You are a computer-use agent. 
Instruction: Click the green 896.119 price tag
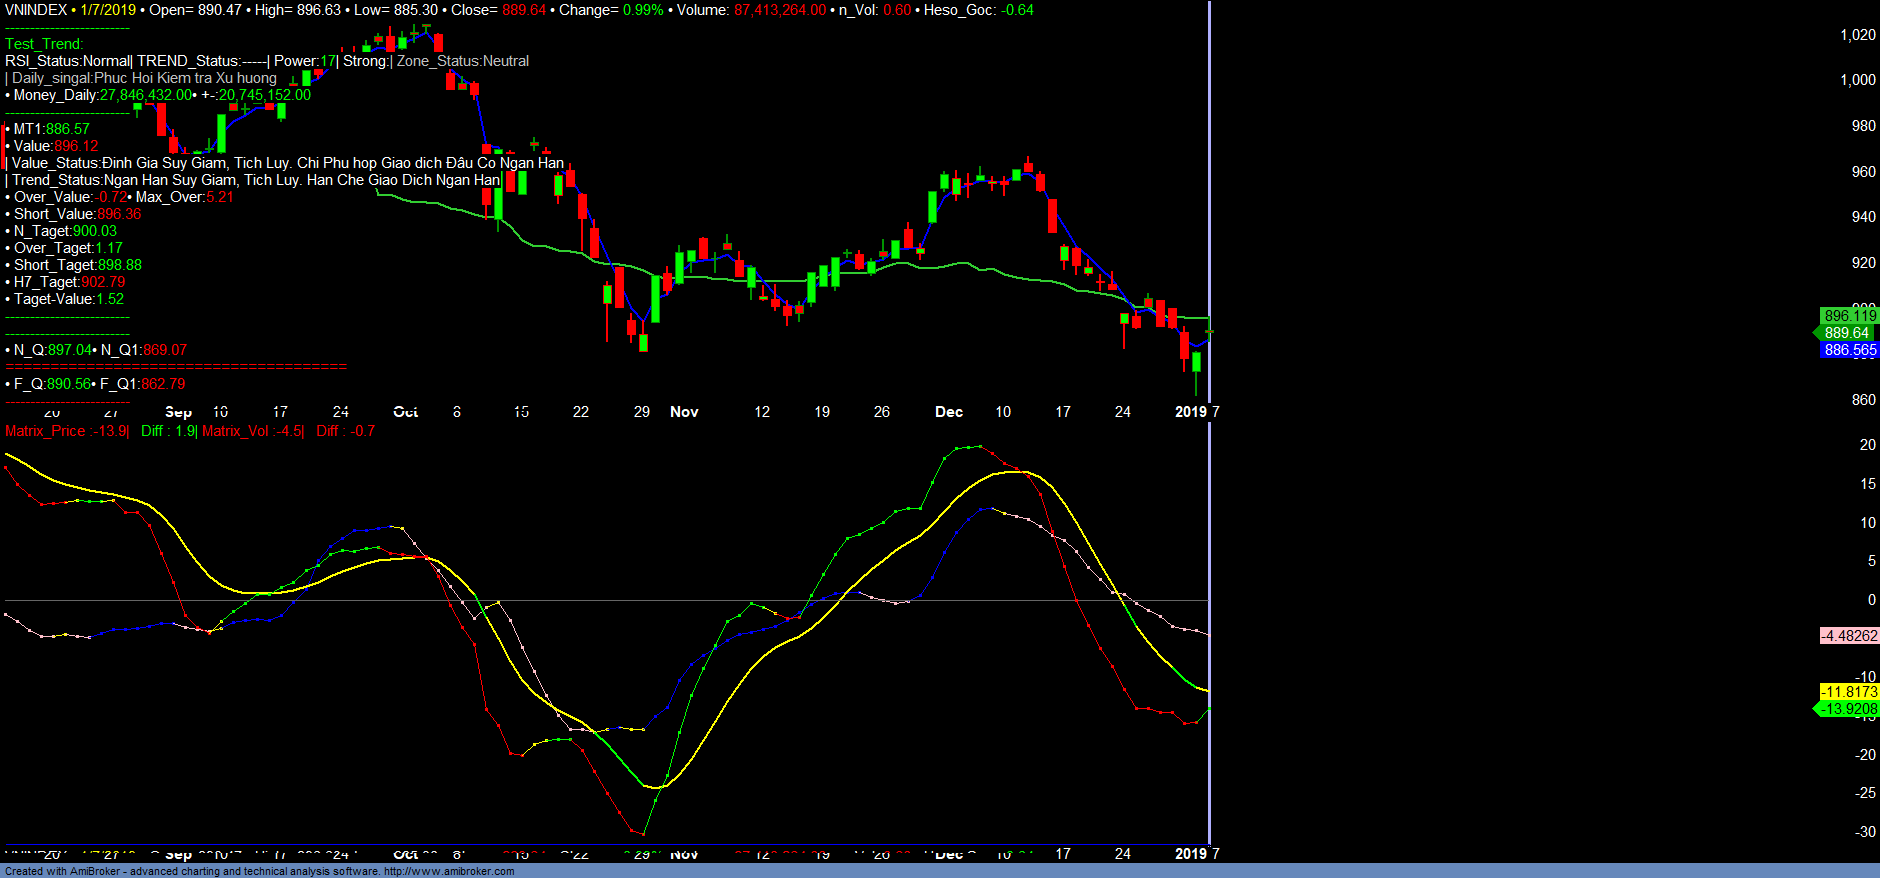(1849, 316)
